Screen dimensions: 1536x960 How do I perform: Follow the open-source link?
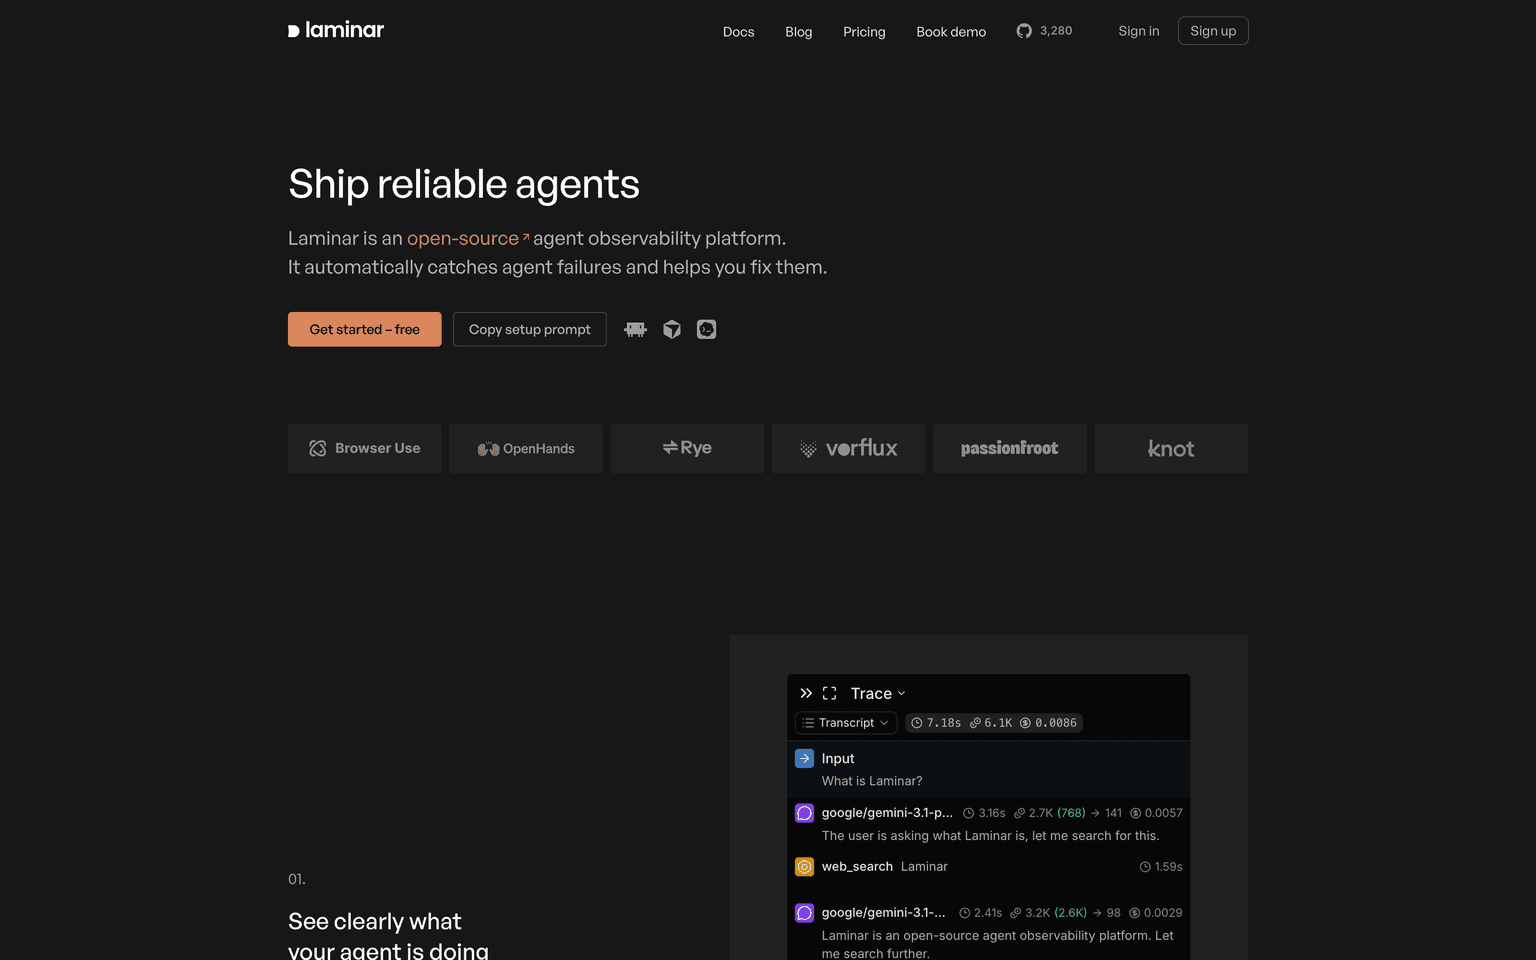tap(468, 238)
